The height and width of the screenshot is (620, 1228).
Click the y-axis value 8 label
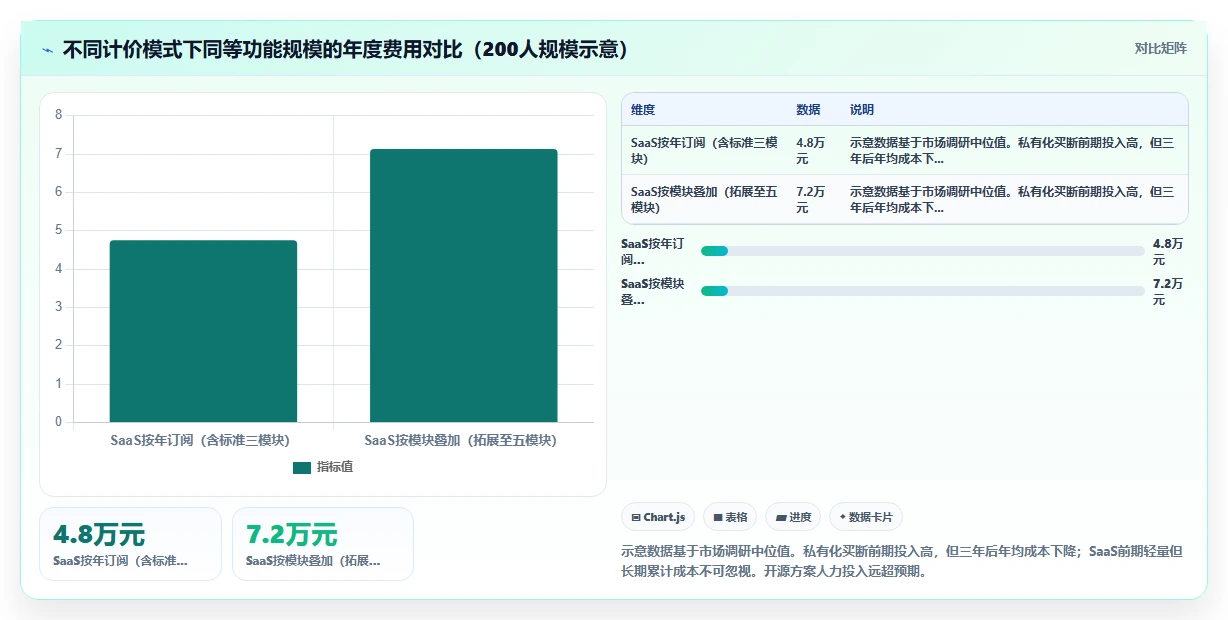pos(58,115)
